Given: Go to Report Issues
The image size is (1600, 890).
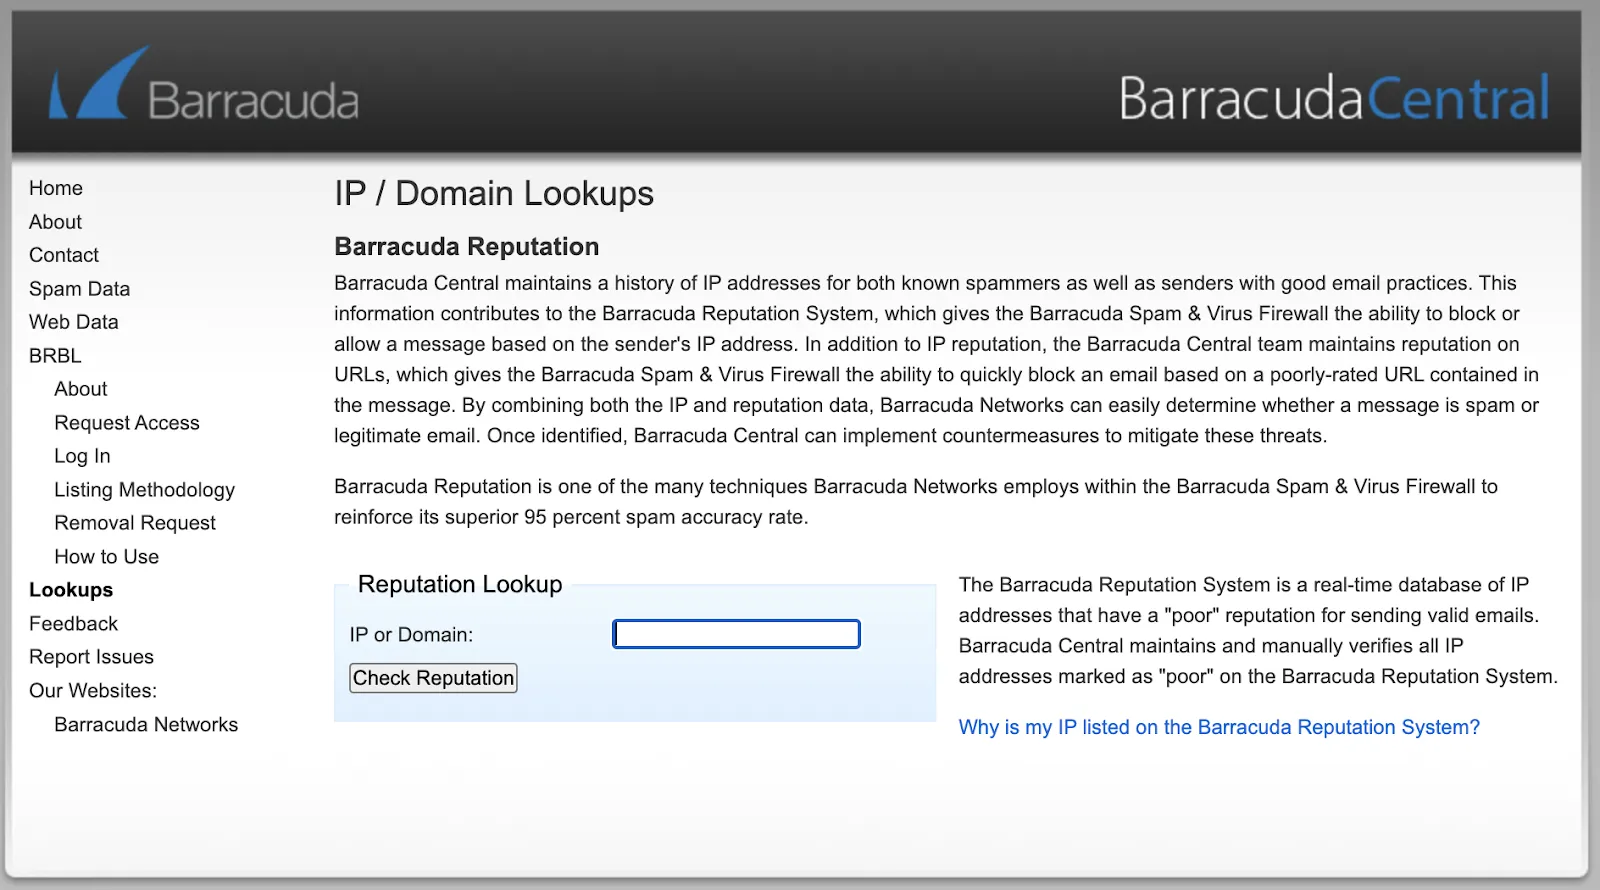Looking at the screenshot, I should coord(91,657).
